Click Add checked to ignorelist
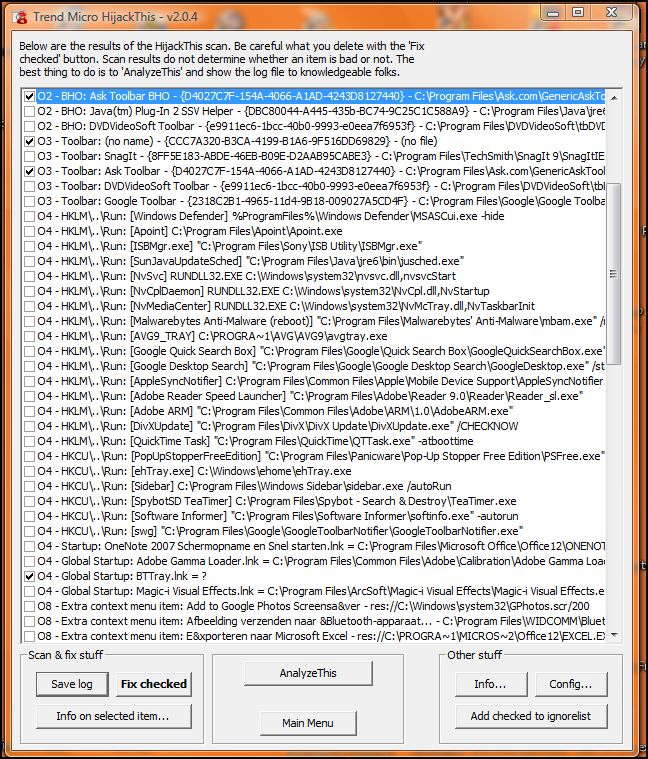 click(531, 716)
